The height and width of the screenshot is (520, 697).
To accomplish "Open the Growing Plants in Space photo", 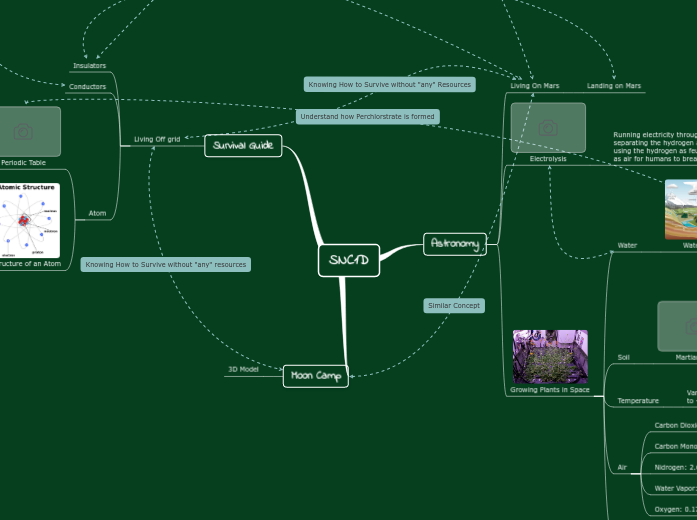I will pos(550,356).
